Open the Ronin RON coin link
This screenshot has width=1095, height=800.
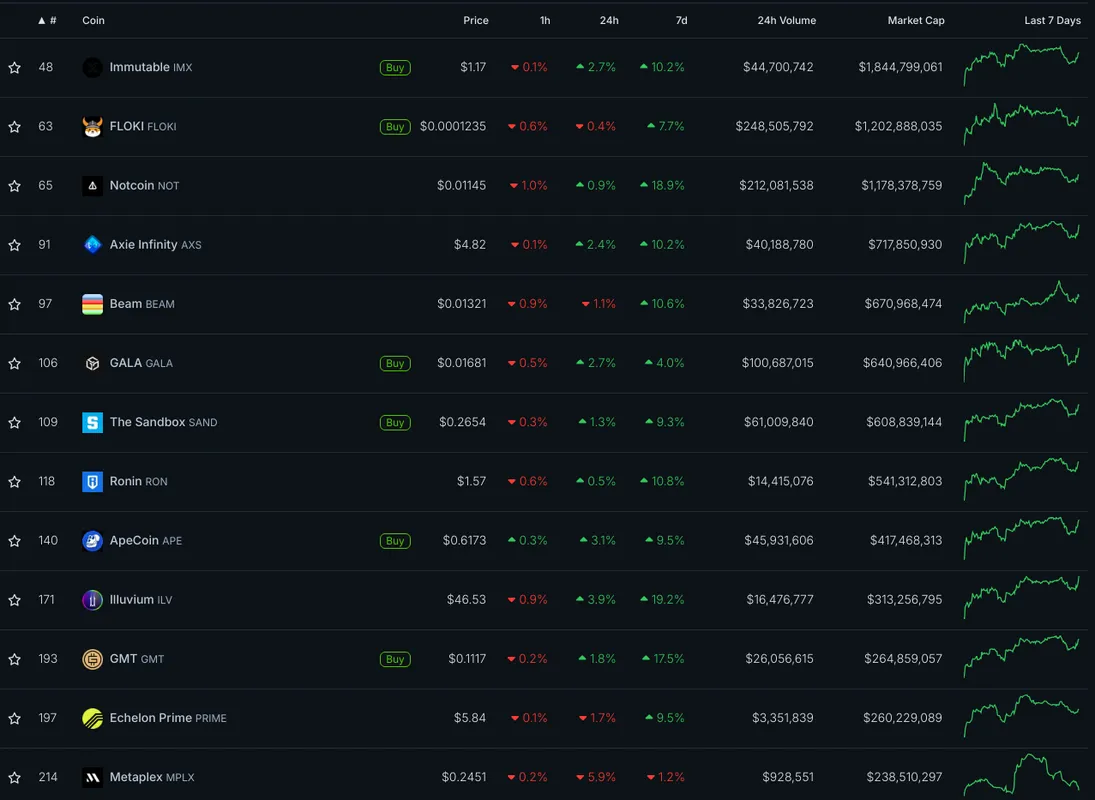(138, 481)
